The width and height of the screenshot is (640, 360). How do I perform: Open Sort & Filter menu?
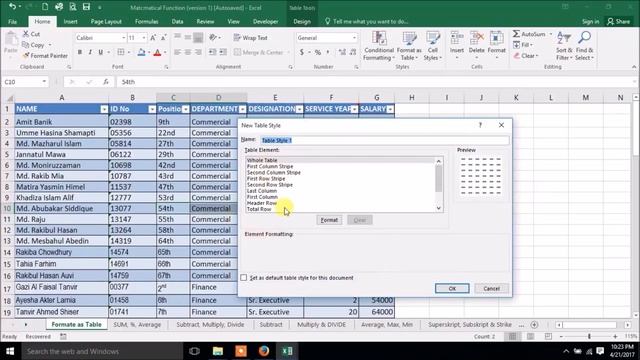564,46
